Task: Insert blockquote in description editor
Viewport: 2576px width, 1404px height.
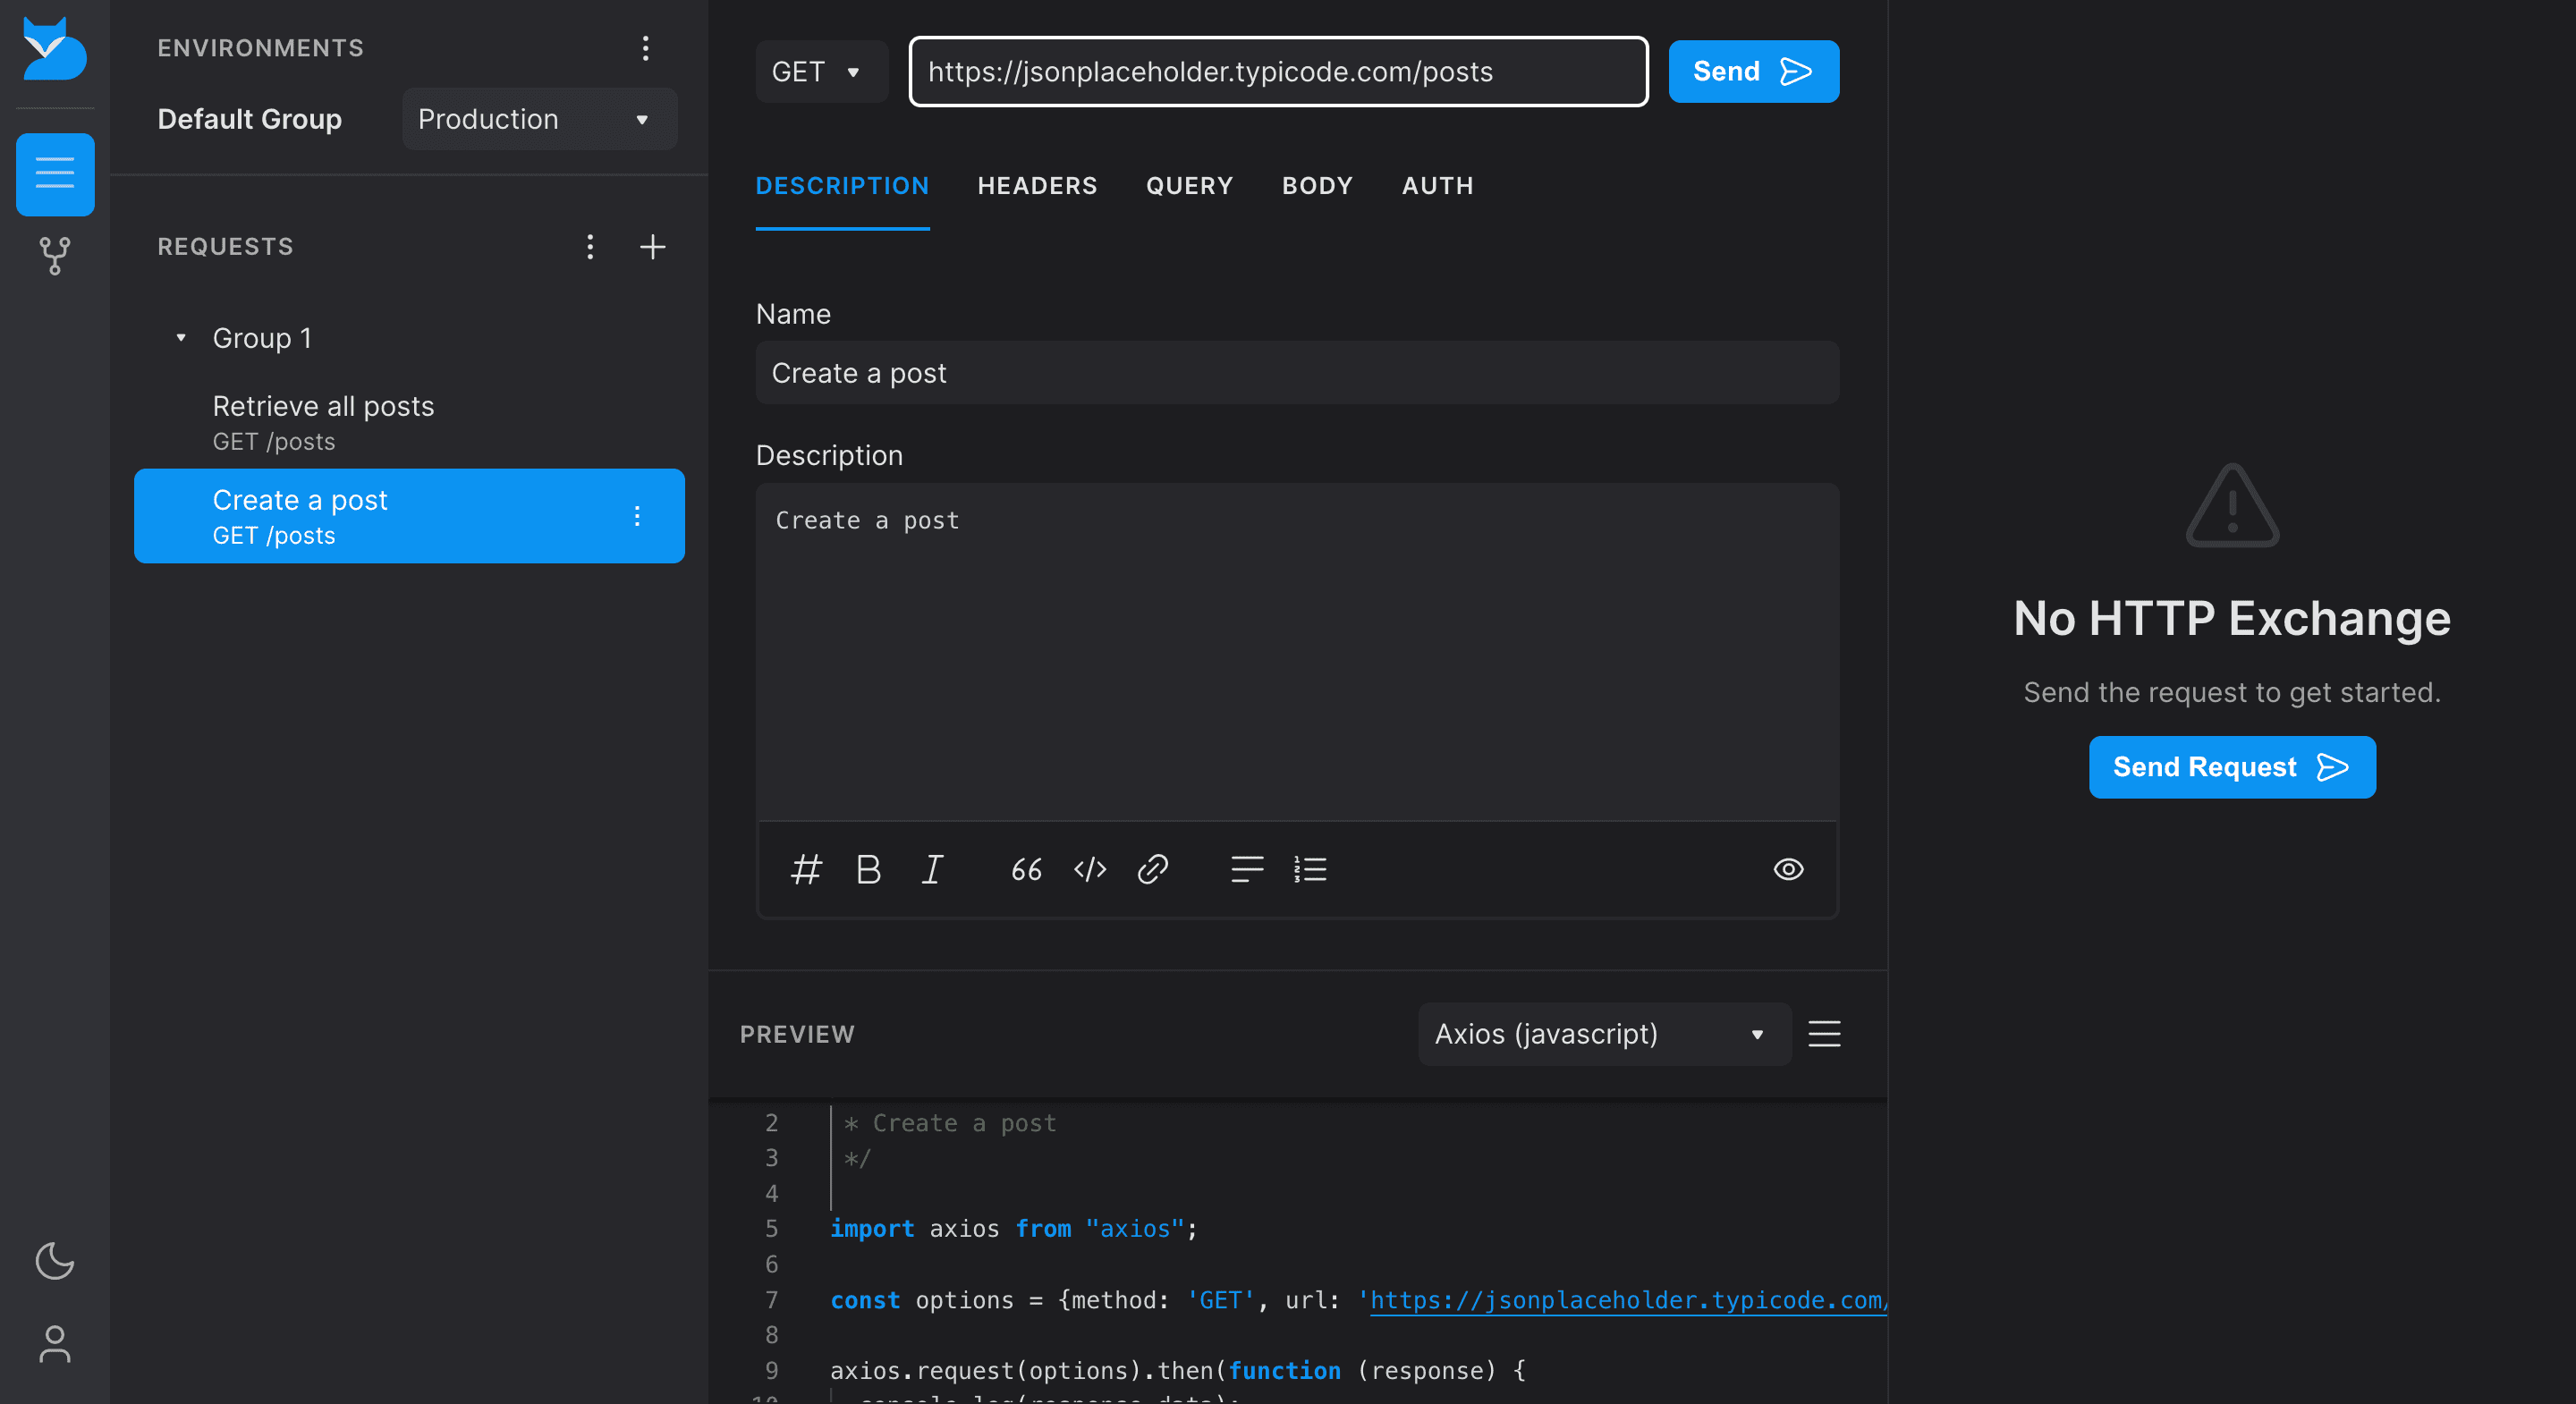Action: point(1026,869)
